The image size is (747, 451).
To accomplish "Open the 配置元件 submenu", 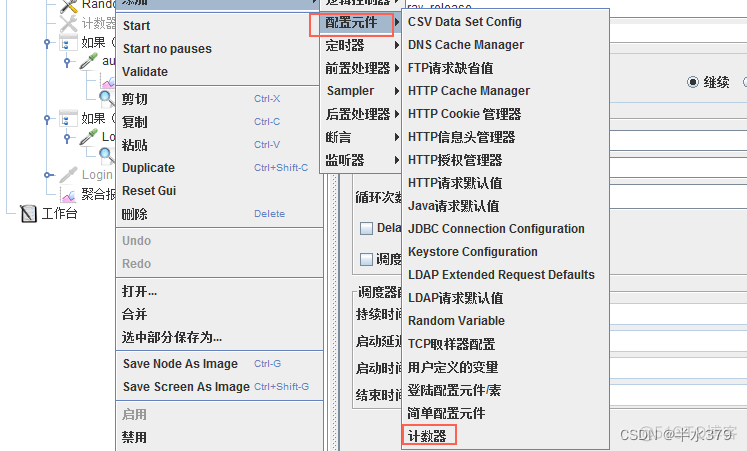I will [361, 22].
